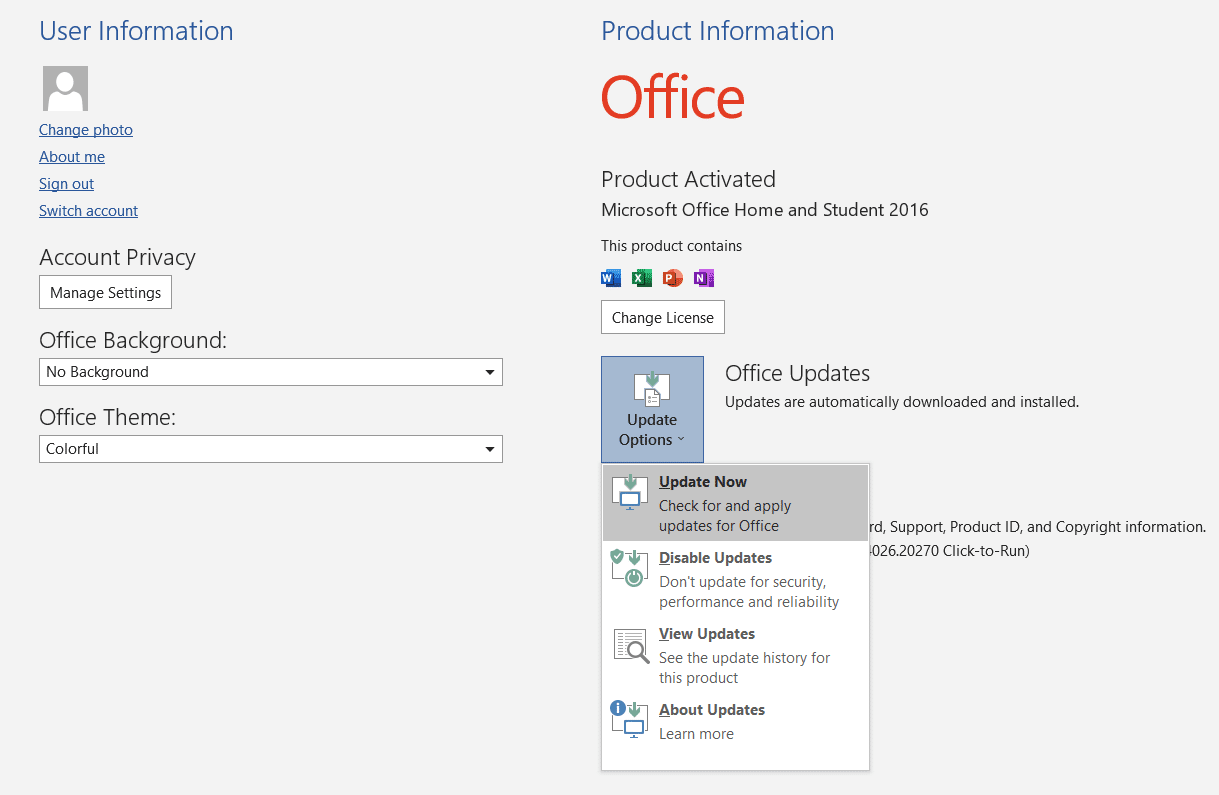The height and width of the screenshot is (795, 1219).
Task: Click the Manage Settings button
Action: tap(105, 292)
